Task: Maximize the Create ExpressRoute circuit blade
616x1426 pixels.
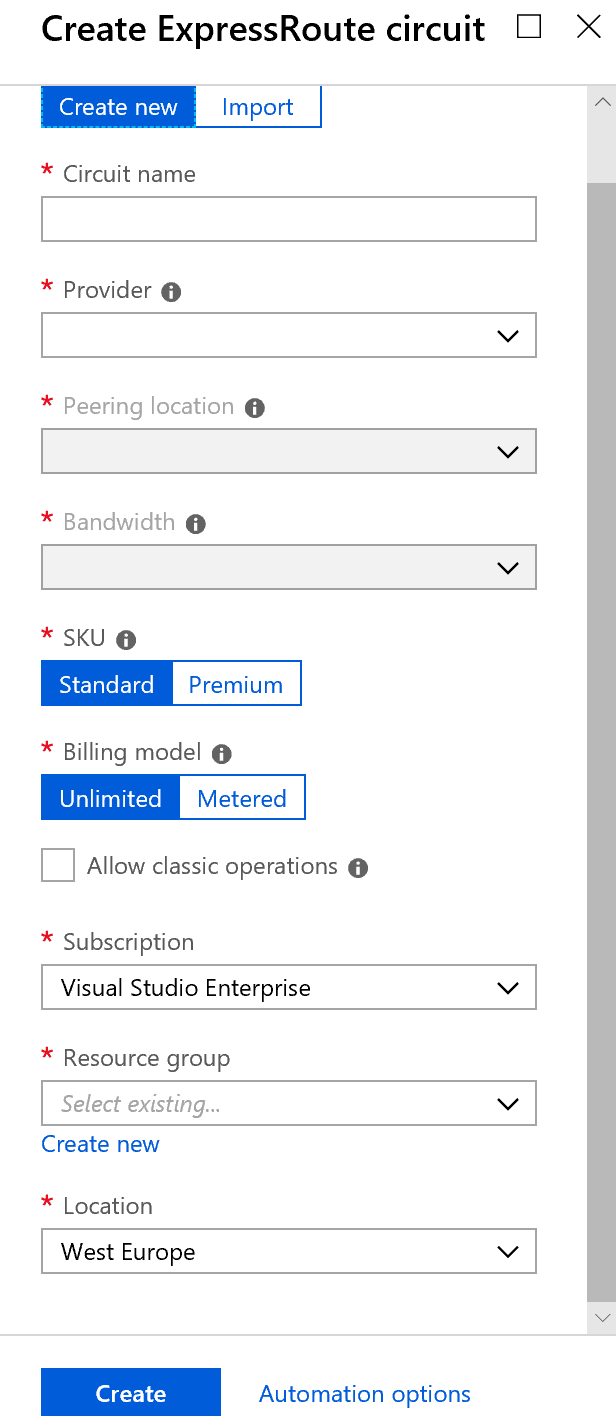Action: click(x=529, y=27)
